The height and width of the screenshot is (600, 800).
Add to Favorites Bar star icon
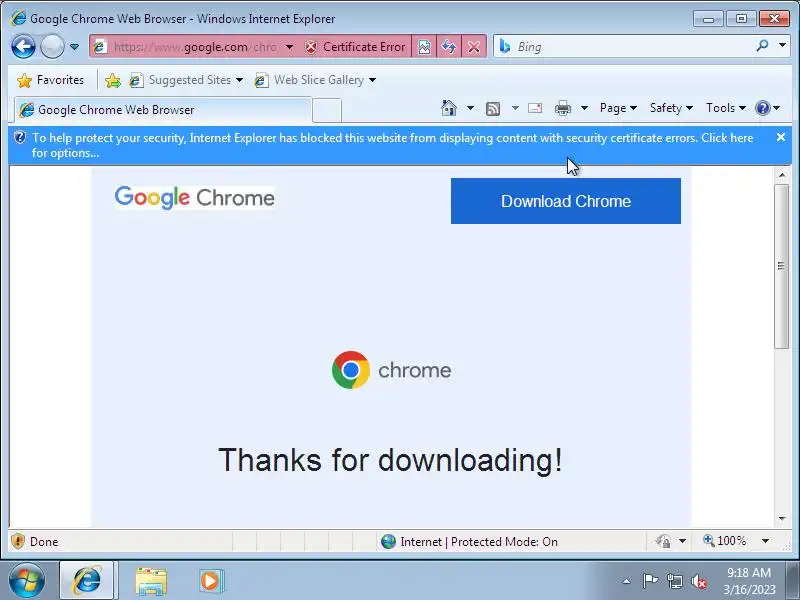tap(113, 80)
